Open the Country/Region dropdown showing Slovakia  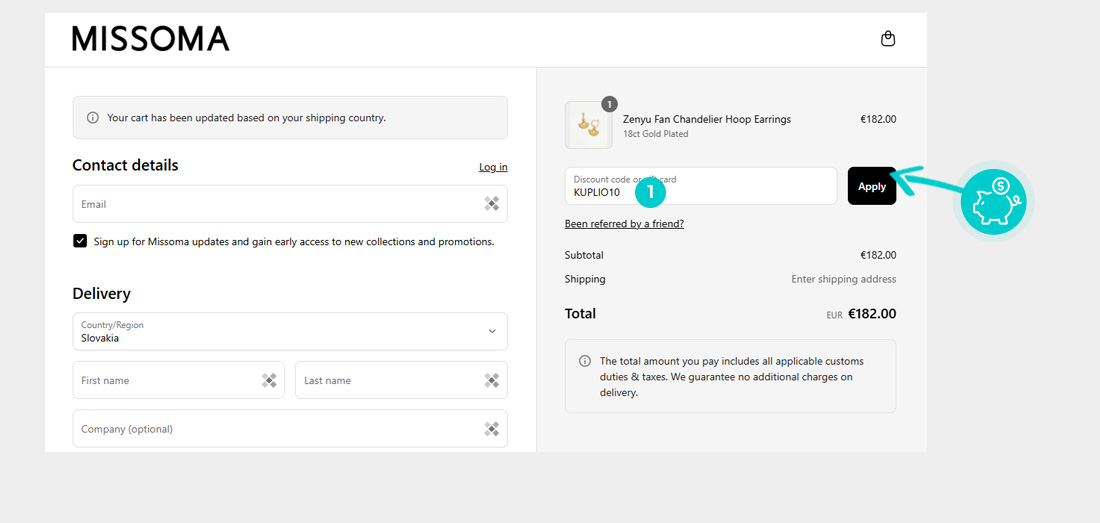(290, 331)
